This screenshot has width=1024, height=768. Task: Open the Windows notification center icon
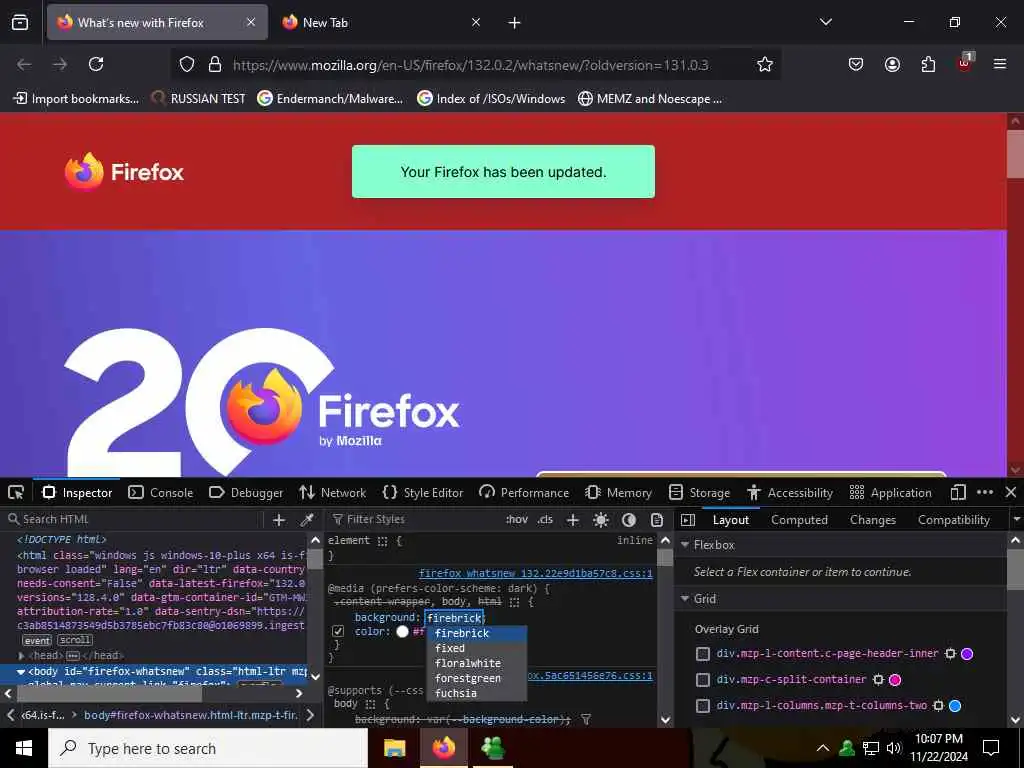991,748
